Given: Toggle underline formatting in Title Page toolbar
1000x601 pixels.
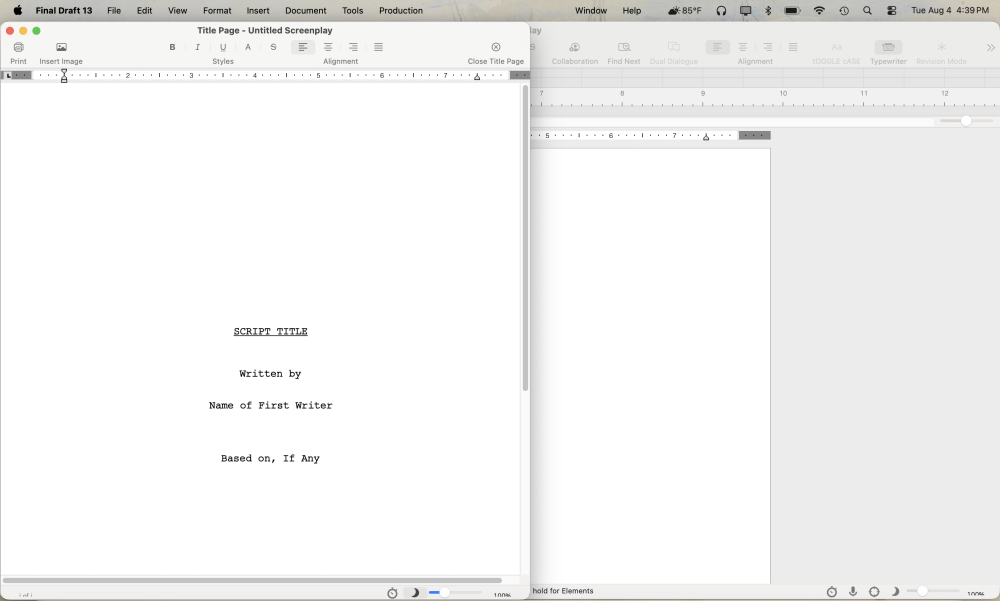Looking at the screenshot, I should pyautogui.click(x=223, y=47).
